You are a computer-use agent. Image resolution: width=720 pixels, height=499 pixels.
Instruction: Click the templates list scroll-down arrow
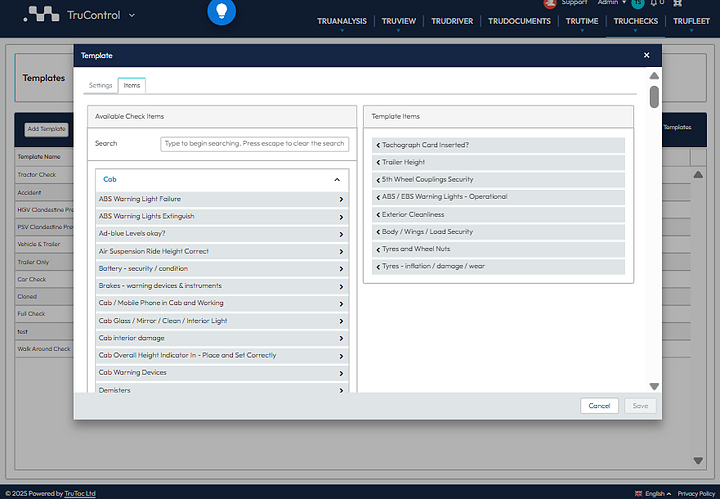click(x=698, y=460)
